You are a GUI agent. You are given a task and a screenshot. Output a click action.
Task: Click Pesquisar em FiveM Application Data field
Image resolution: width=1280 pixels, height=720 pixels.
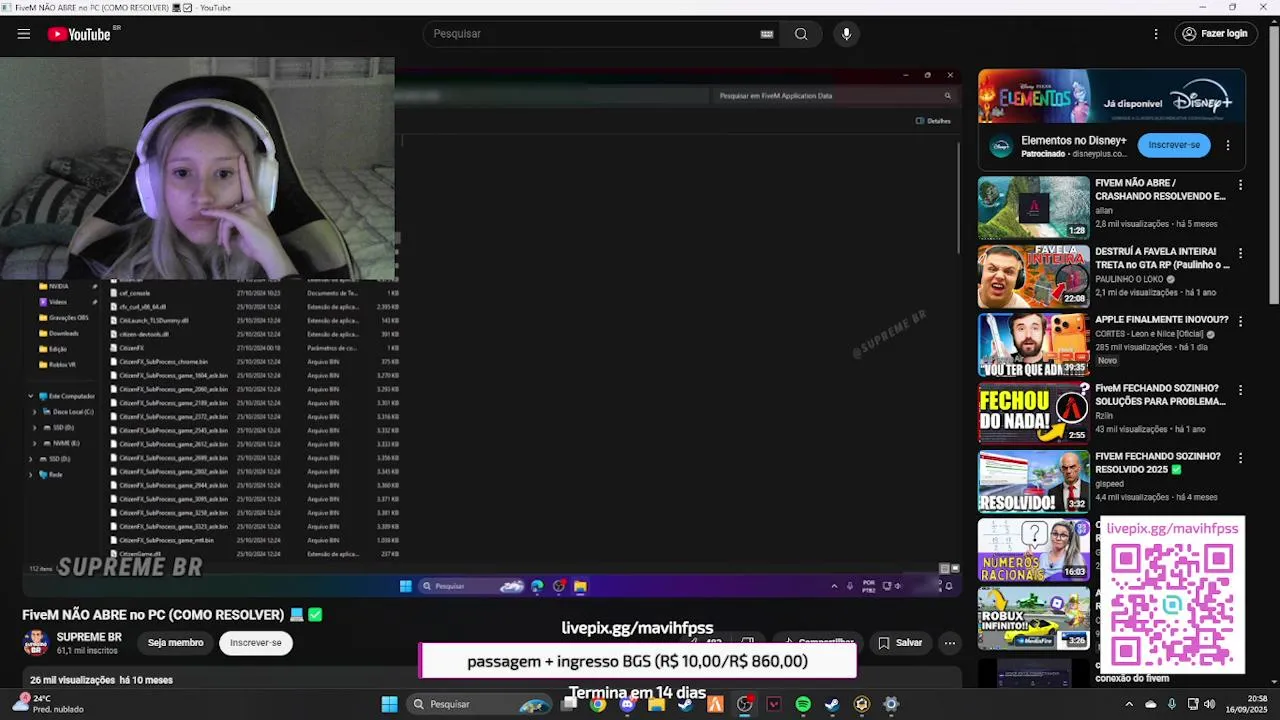tap(835, 96)
